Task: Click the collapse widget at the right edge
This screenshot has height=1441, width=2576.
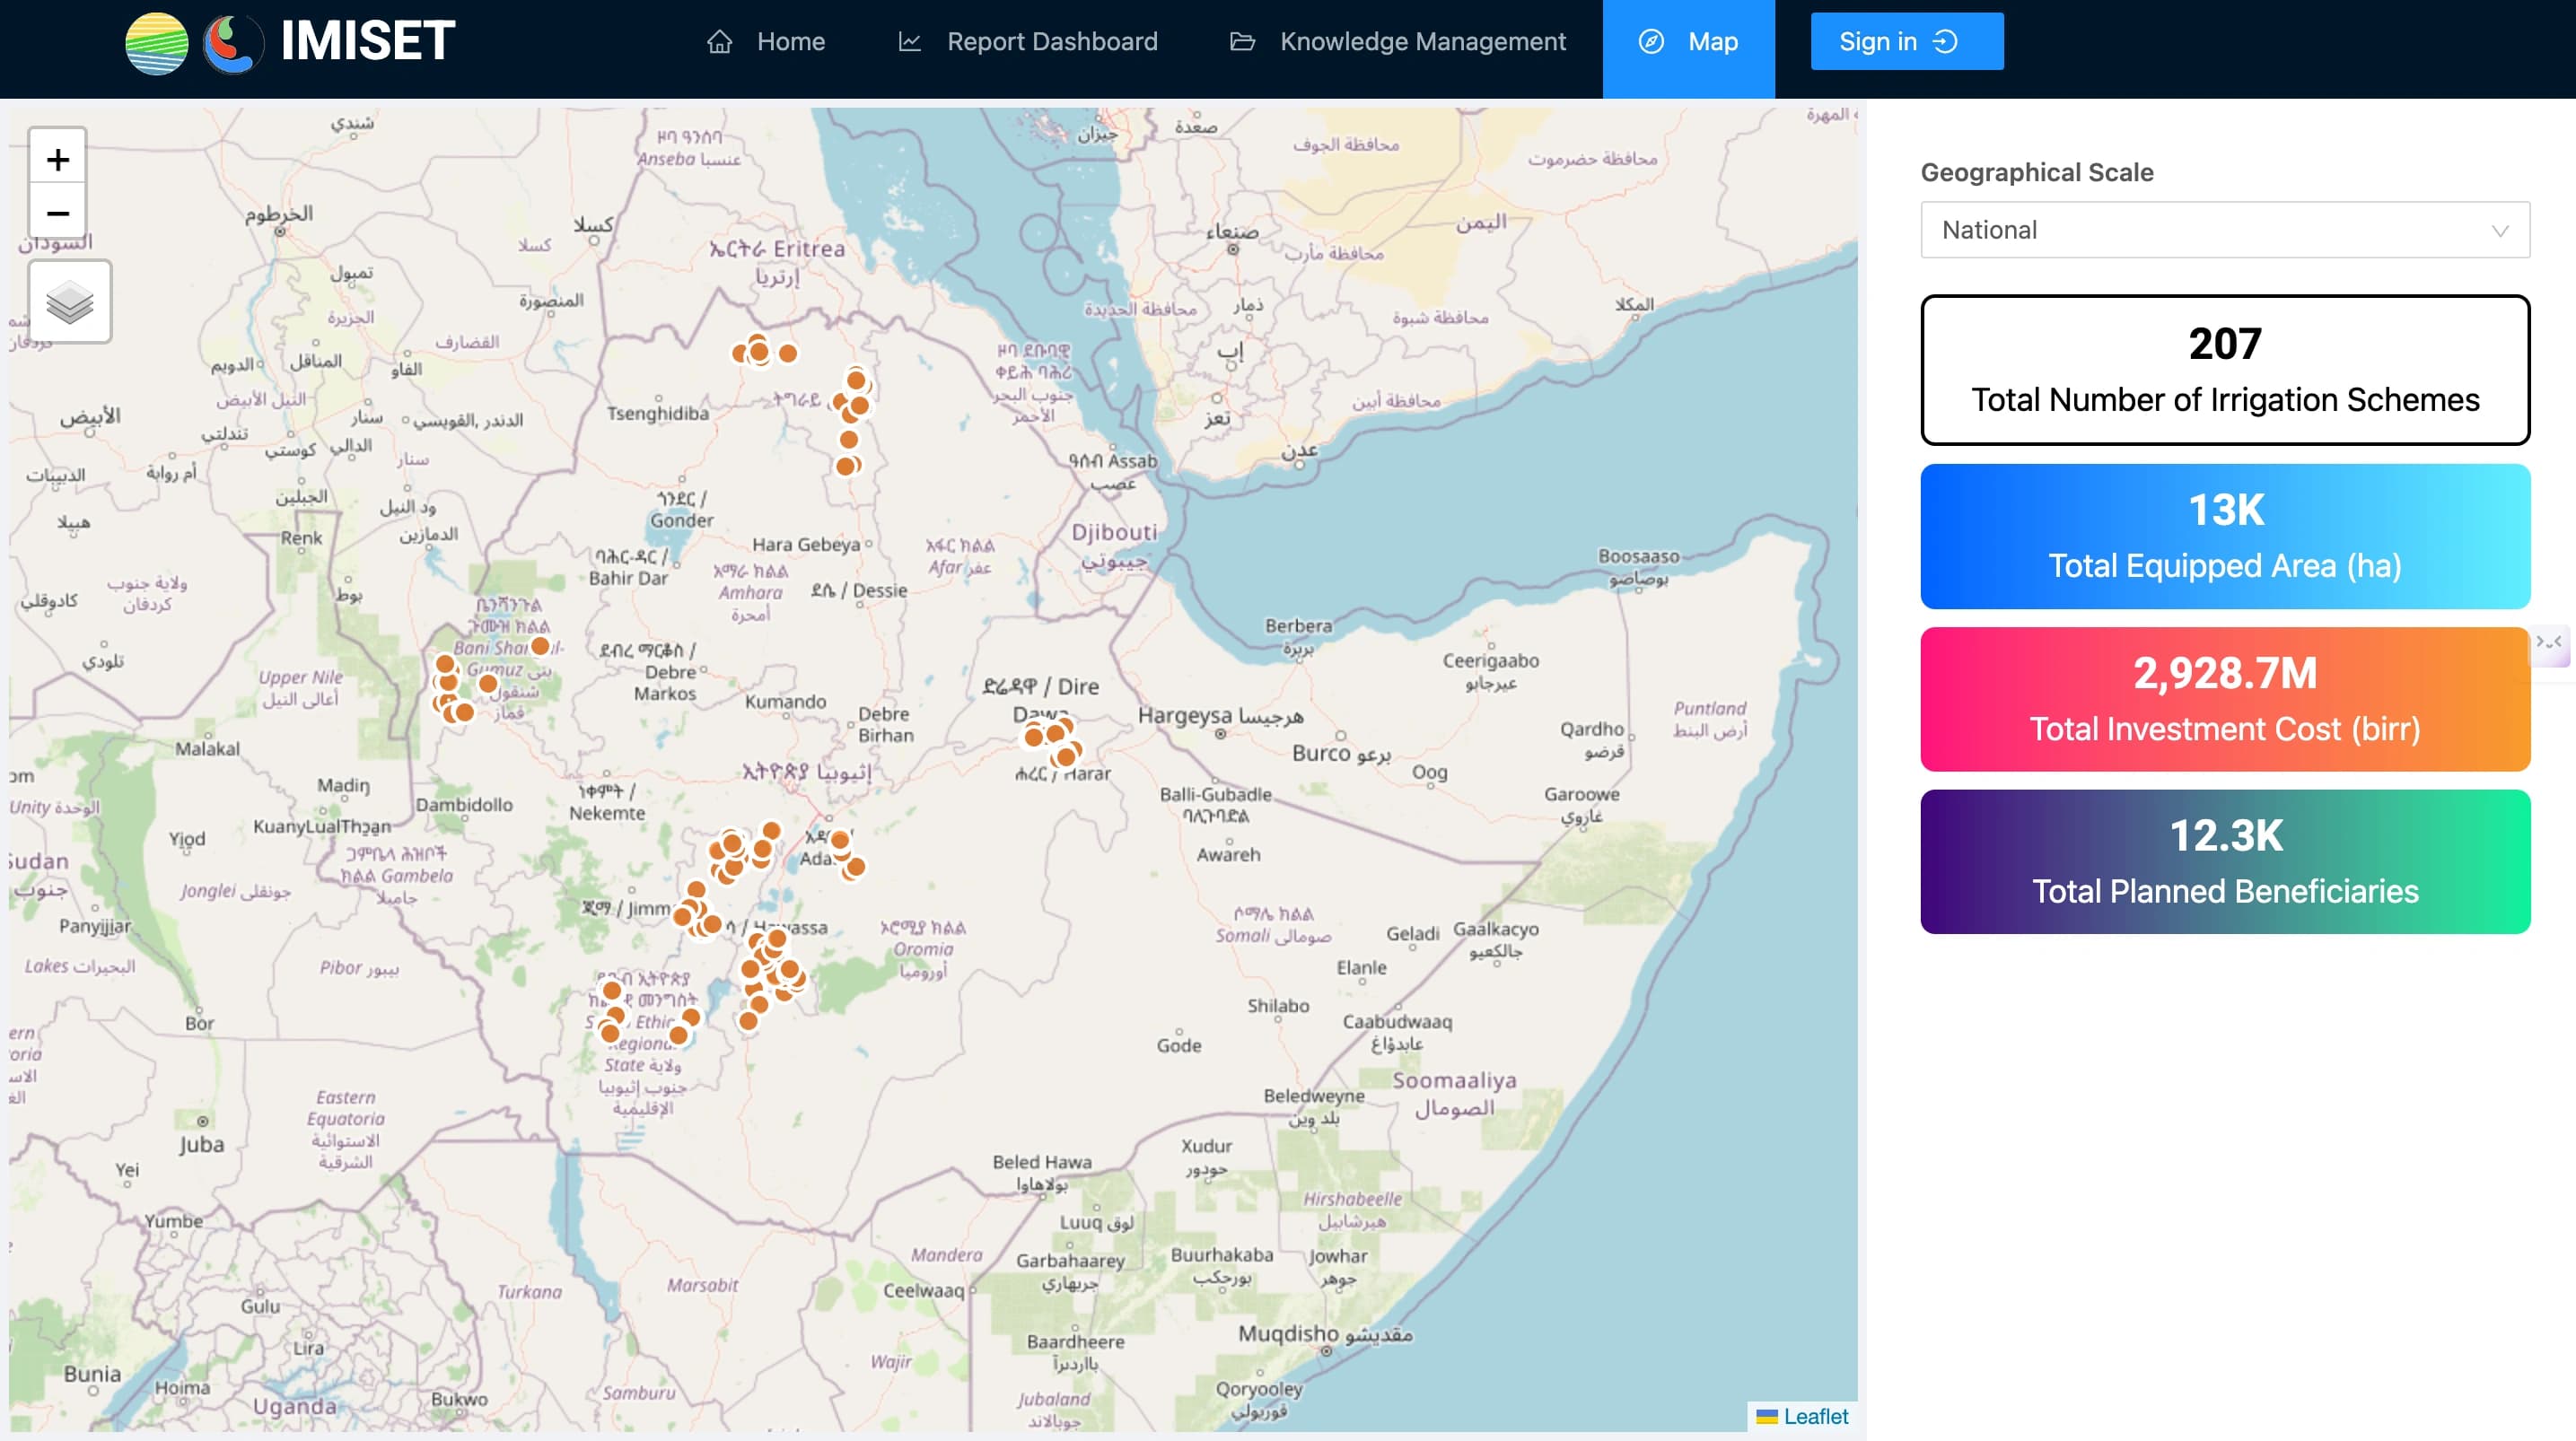Action: pyautogui.click(x=2548, y=644)
